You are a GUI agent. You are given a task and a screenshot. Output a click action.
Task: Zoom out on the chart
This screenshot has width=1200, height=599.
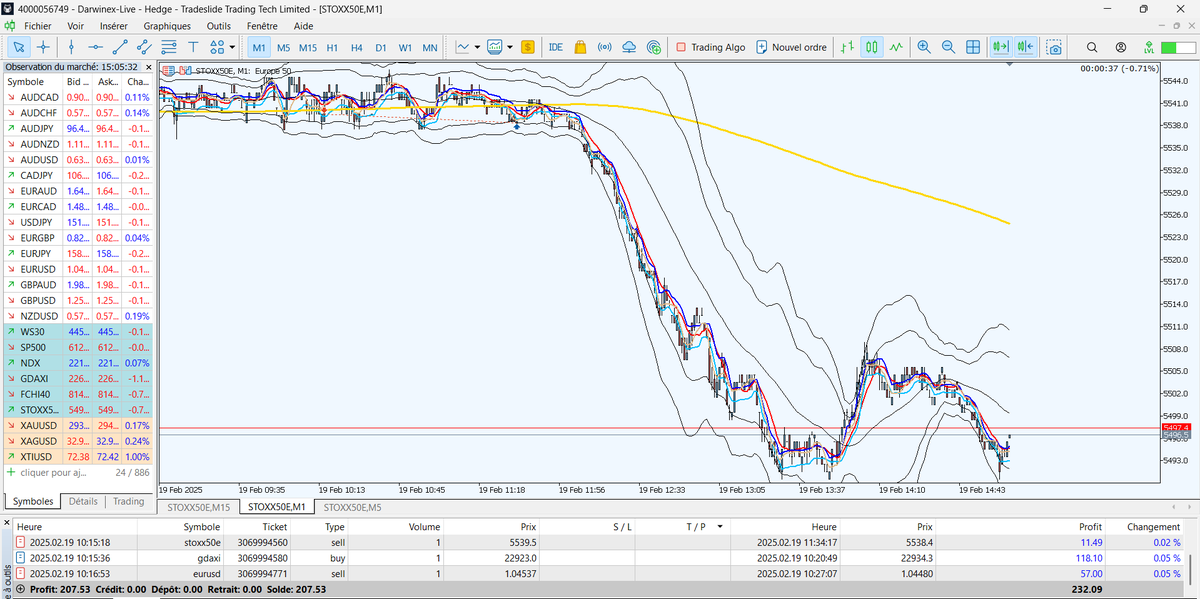948,47
